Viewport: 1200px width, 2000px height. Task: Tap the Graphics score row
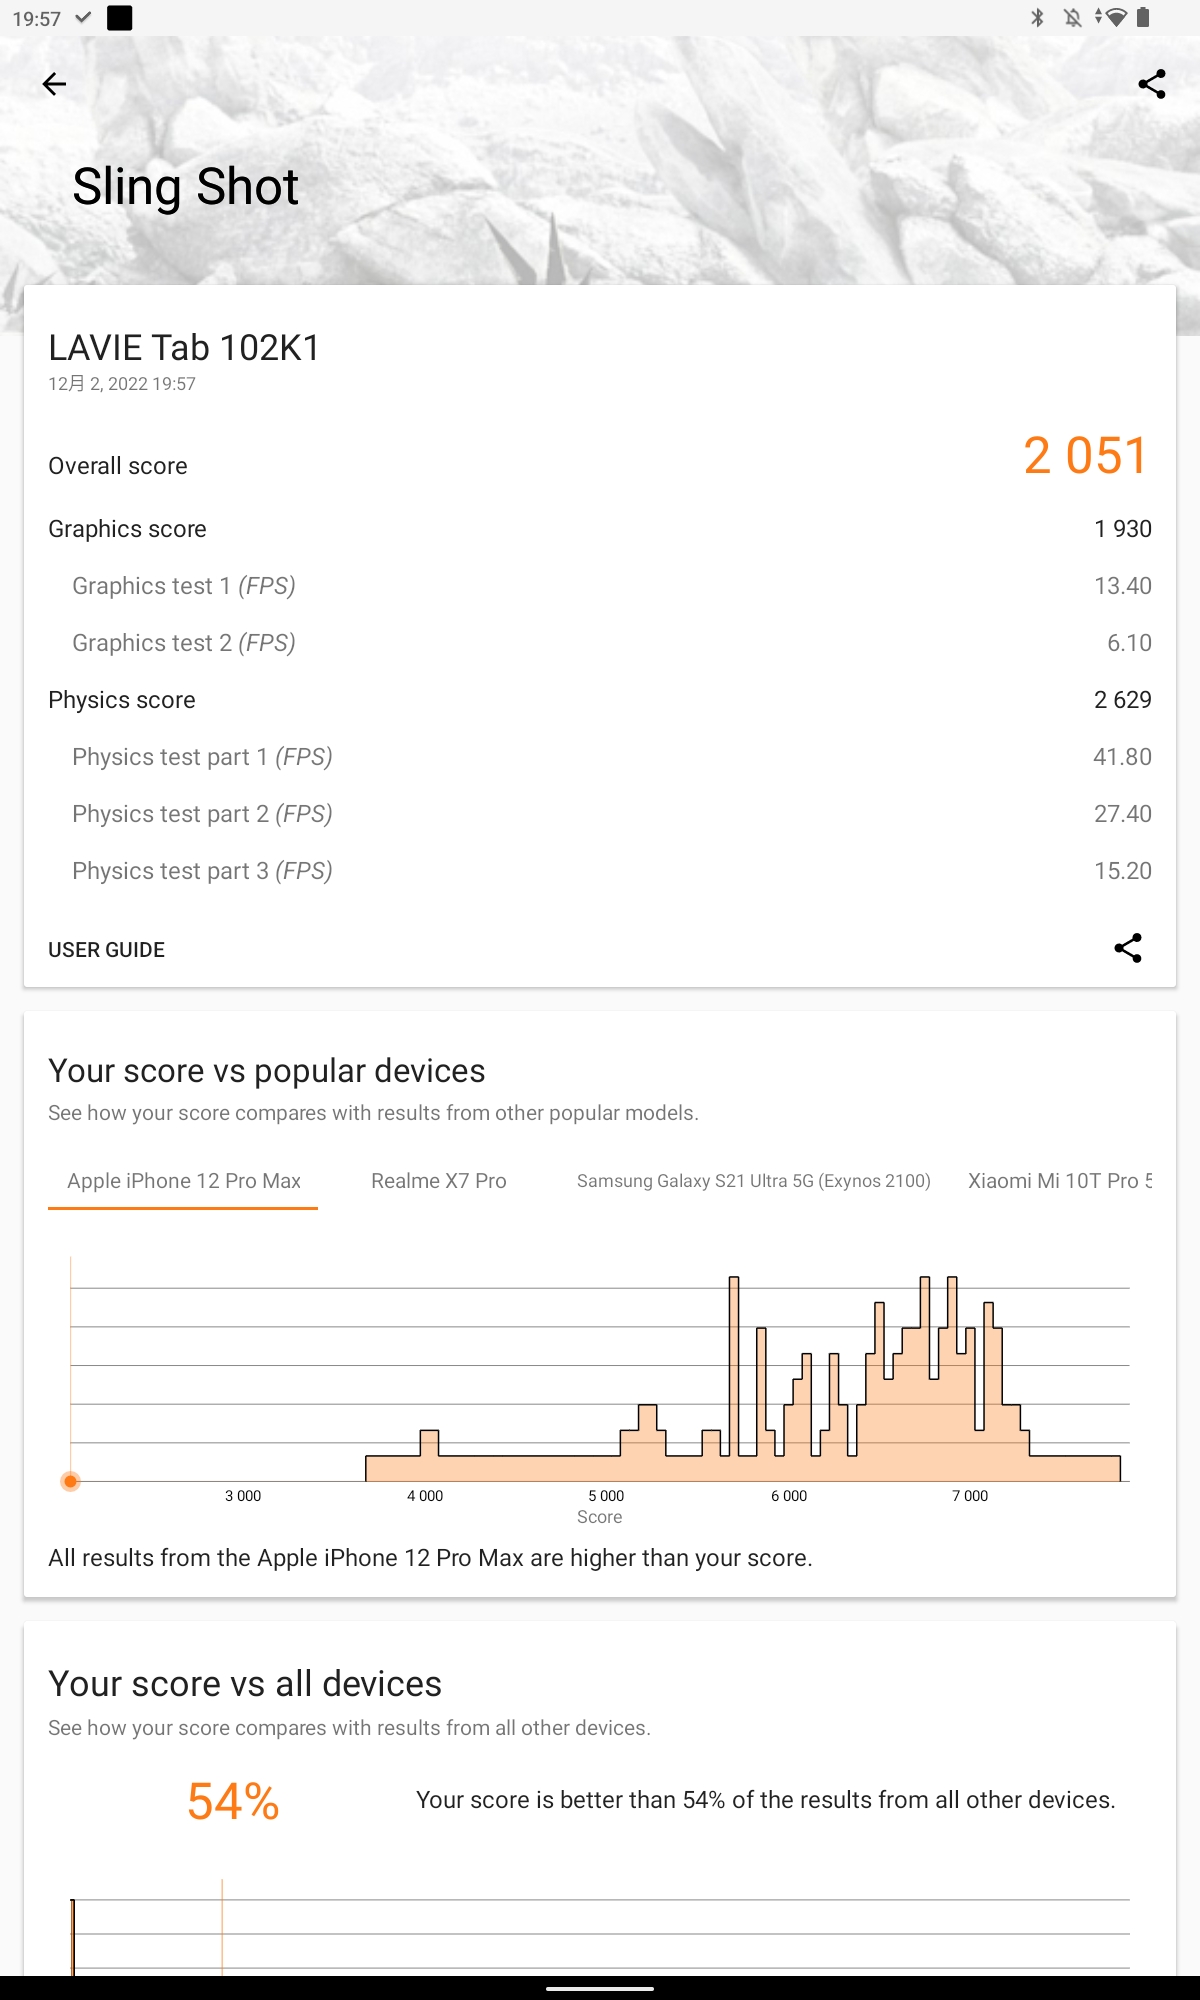(600, 529)
